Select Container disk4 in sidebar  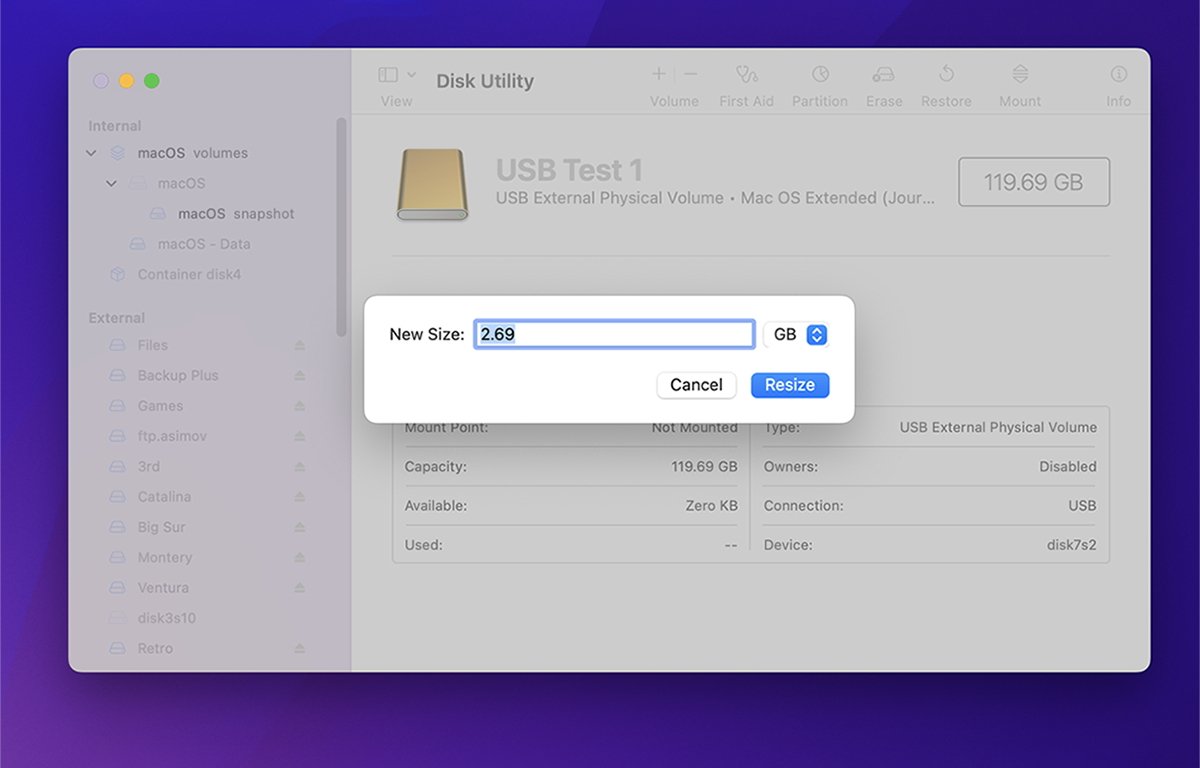tap(189, 274)
